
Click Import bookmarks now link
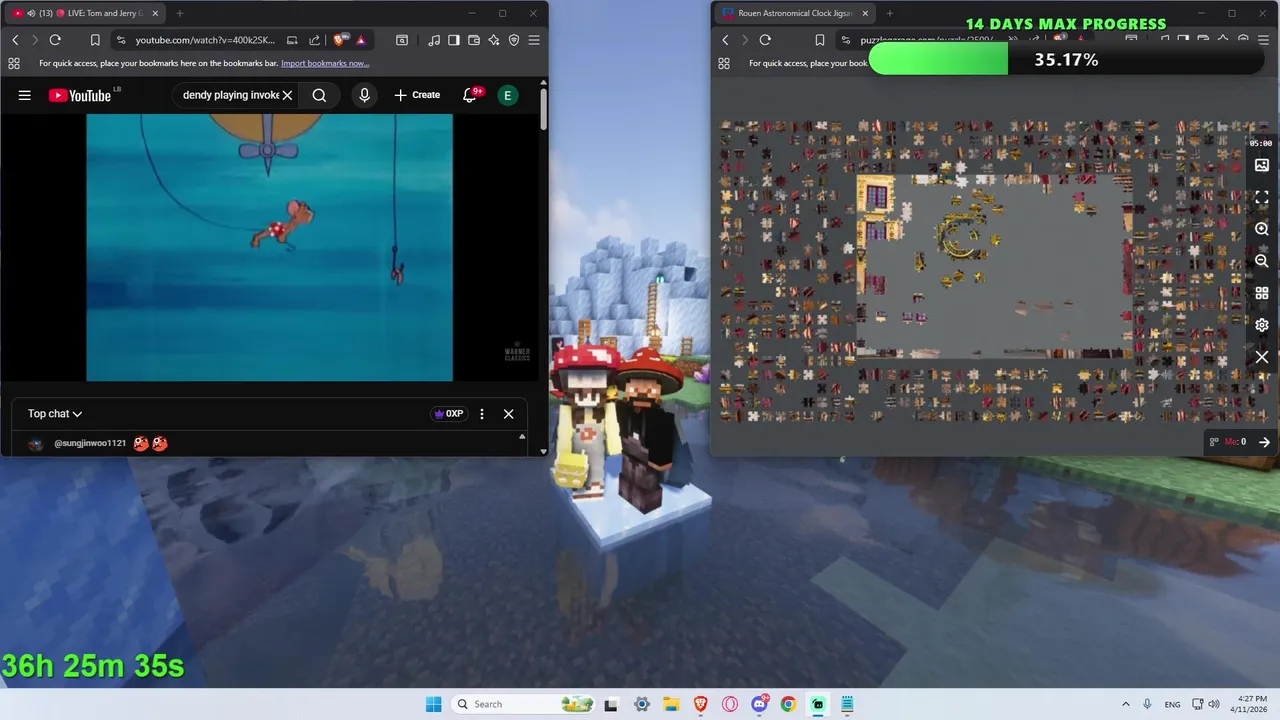tap(325, 63)
